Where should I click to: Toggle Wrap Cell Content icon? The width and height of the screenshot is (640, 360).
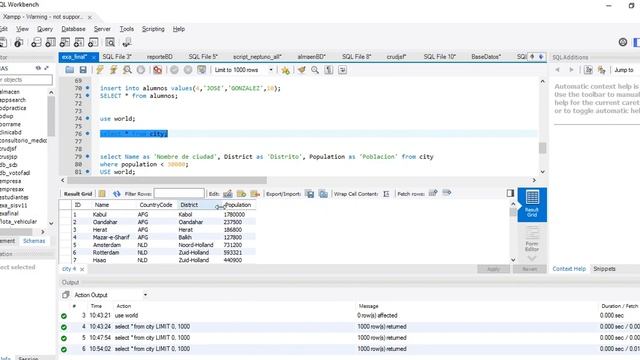pos(386,193)
